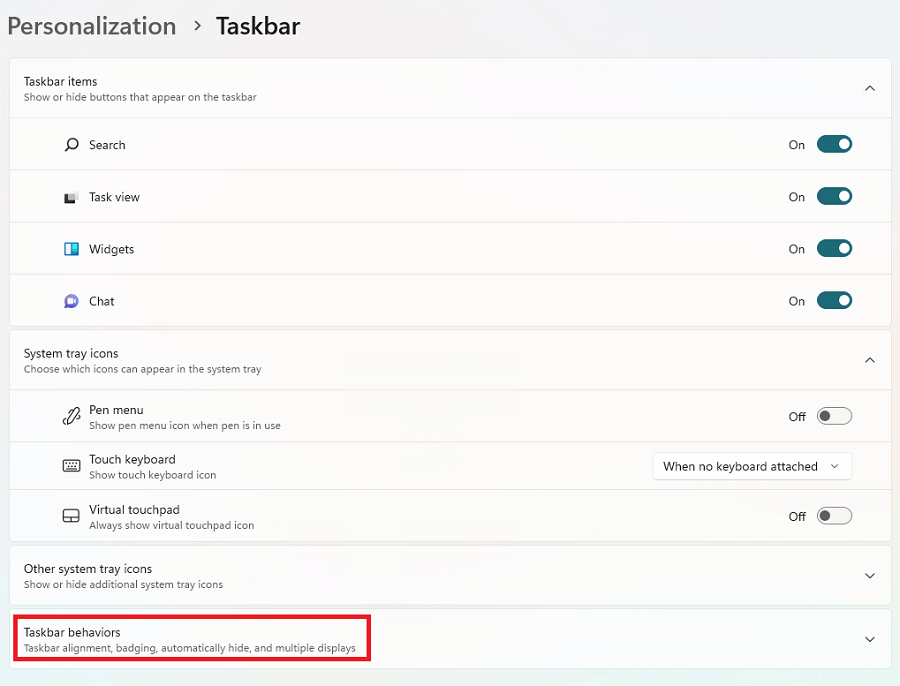Click the Other system tray icons heading

(88, 568)
